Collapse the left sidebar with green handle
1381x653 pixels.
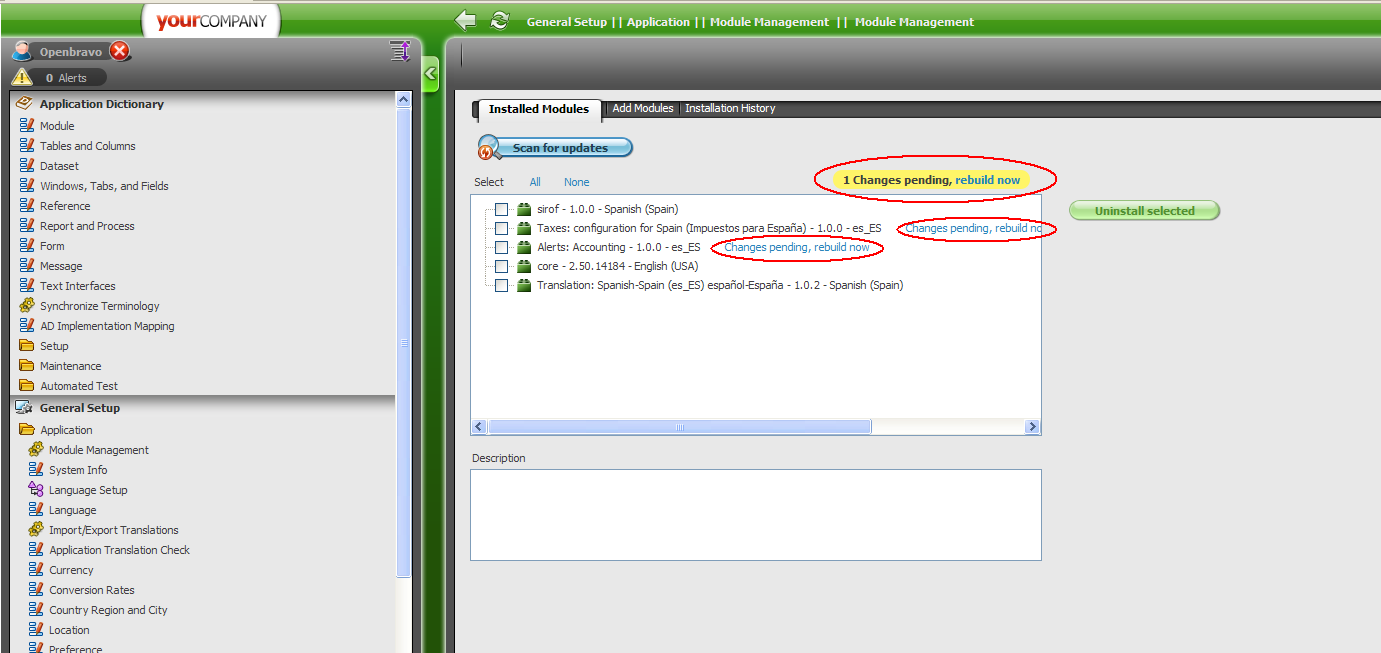[430, 73]
